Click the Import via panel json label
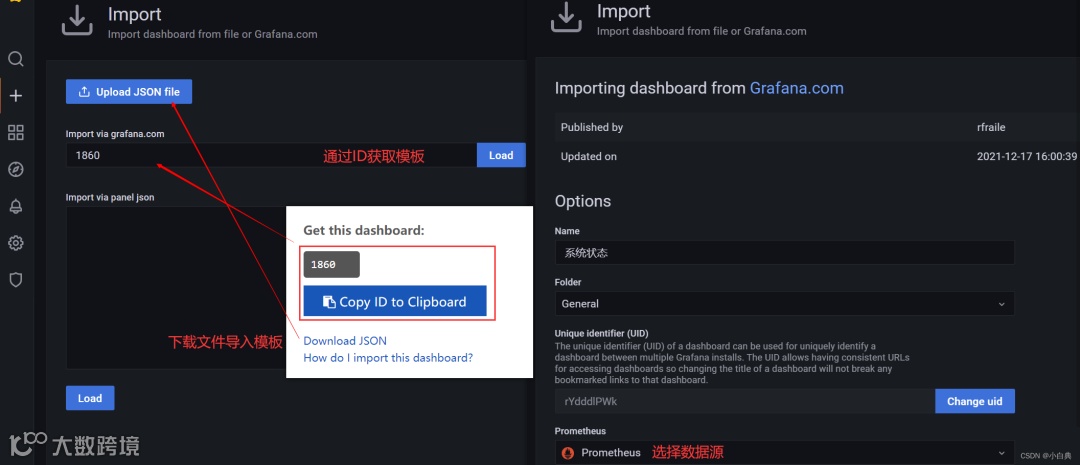 (x=110, y=197)
